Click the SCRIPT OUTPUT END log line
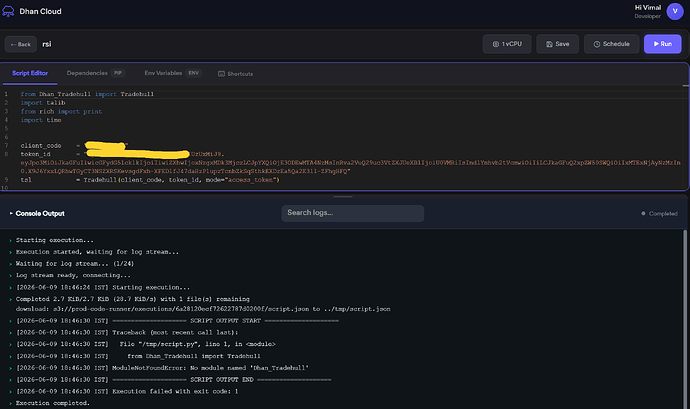Image resolution: width=690 pixels, height=409 pixels. pyautogui.click(x=173, y=380)
